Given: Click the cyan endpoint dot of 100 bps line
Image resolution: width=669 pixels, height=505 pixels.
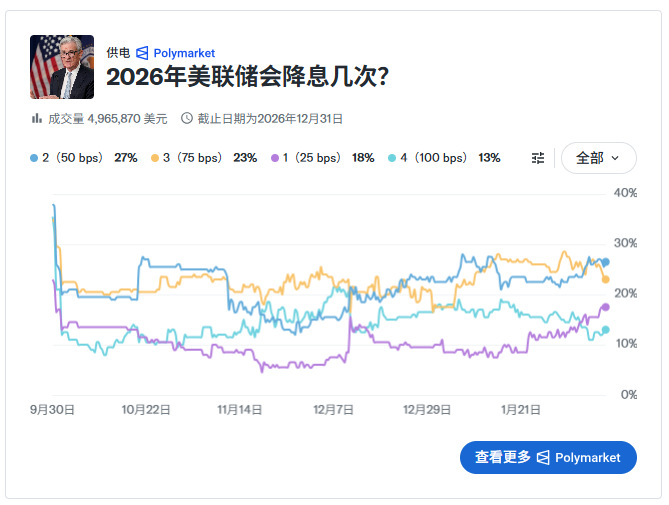Looking at the screenshot, I should tap(605, 330).
